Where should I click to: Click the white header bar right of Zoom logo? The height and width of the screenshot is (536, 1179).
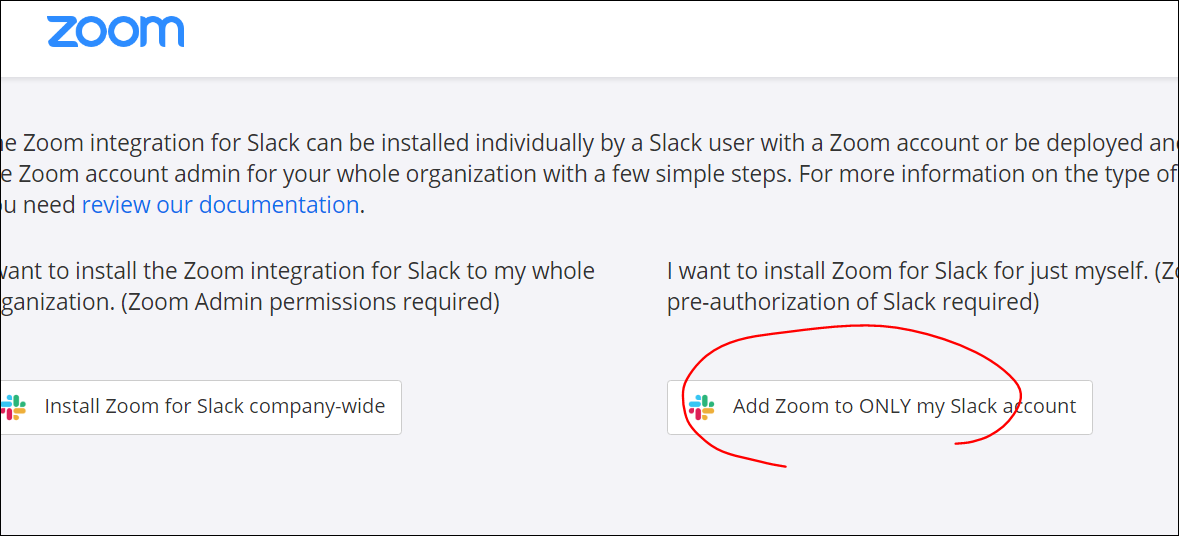click(680, 38)
